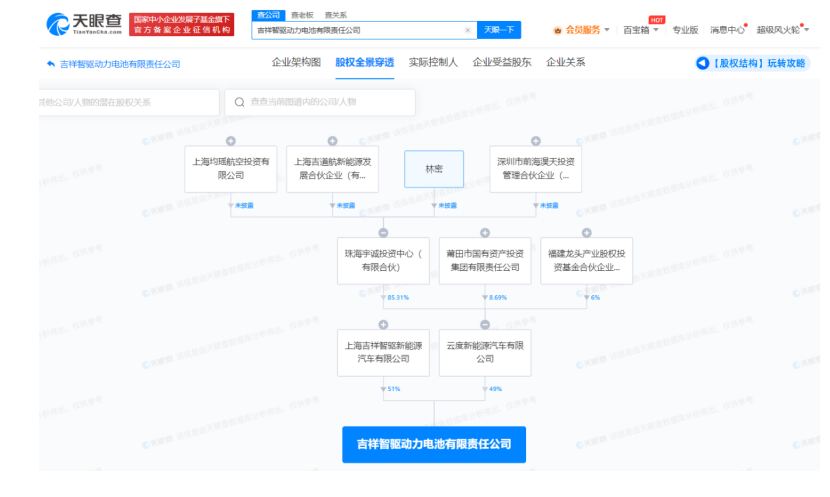The height and width of the screenshot is (497, 830).
Task: Go back via the 吉祥智驱动力电池 breadcrumb arrow
Action: pyautogui.click(x=51, y=64)
